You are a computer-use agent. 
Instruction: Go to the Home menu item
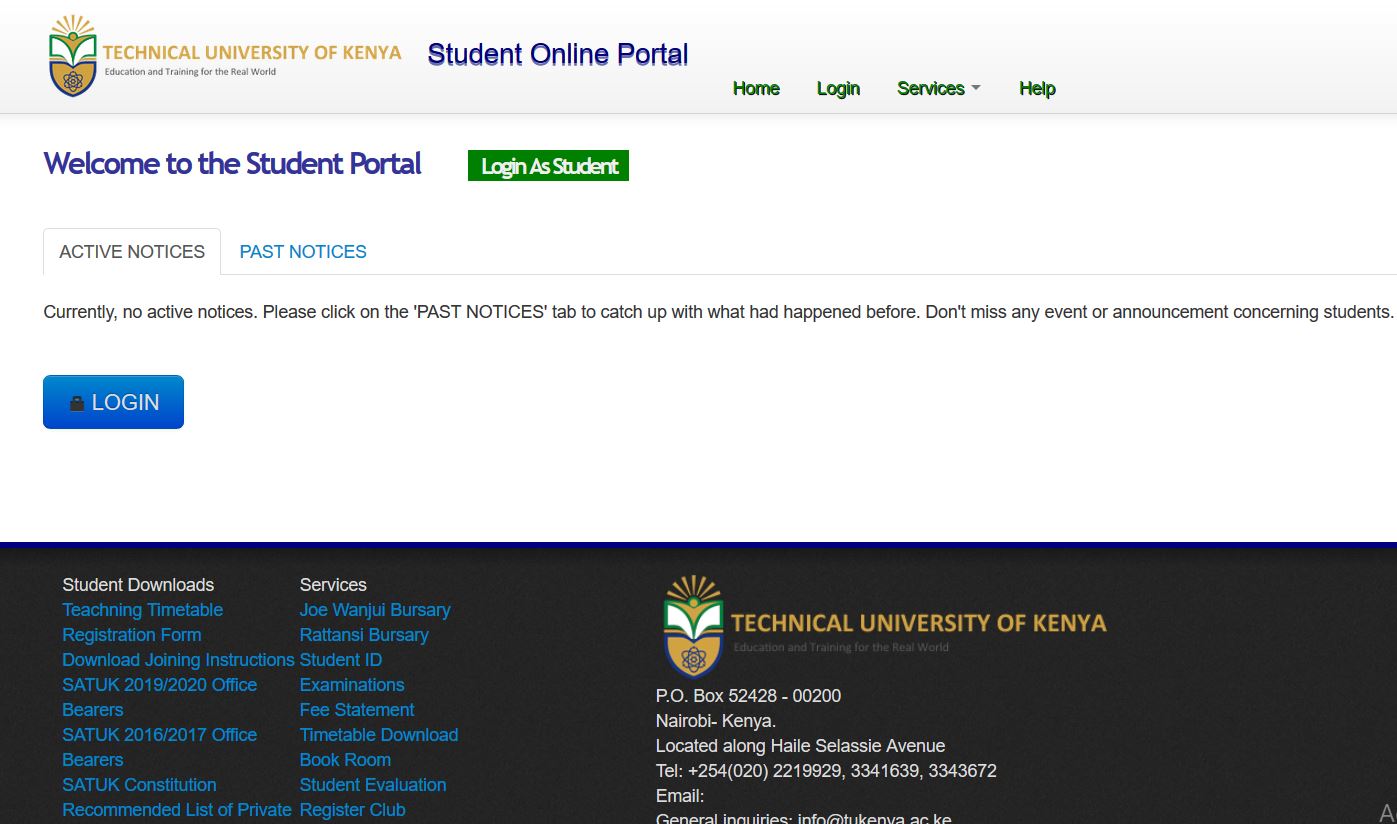click(756, 88)
